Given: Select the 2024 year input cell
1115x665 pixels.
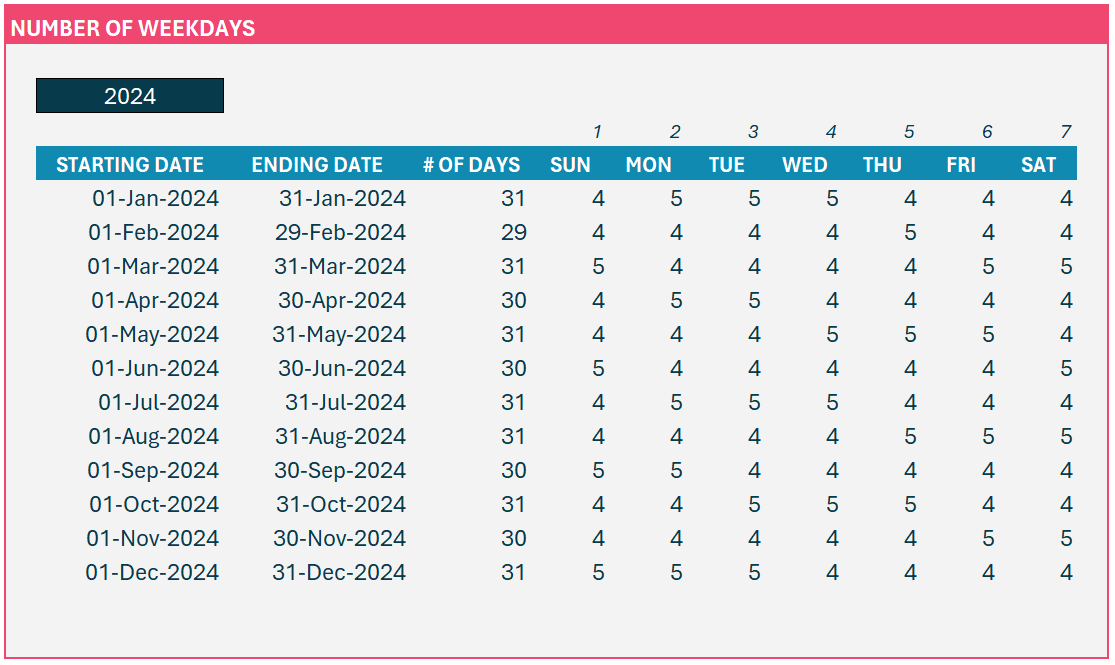Looking at the screenshot, I should tap(129, 95).
